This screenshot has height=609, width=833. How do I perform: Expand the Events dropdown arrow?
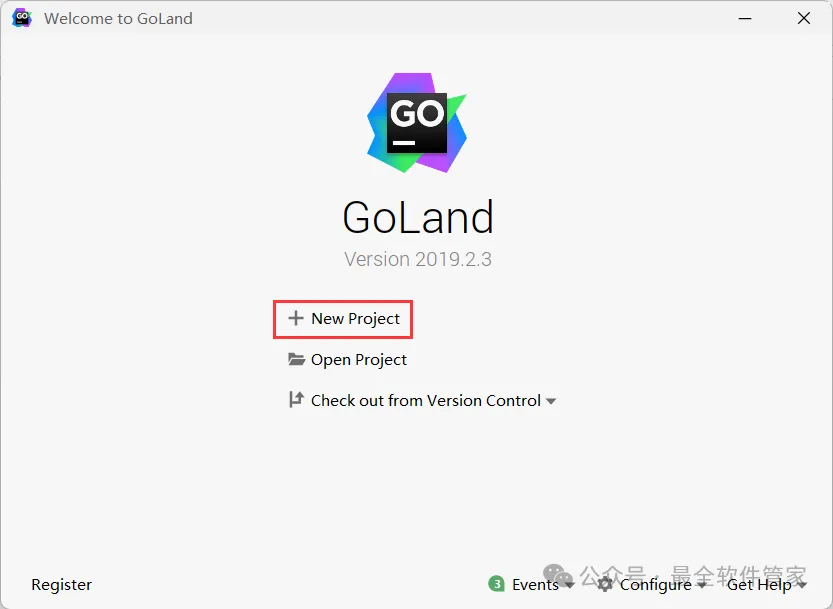[569, 585]
